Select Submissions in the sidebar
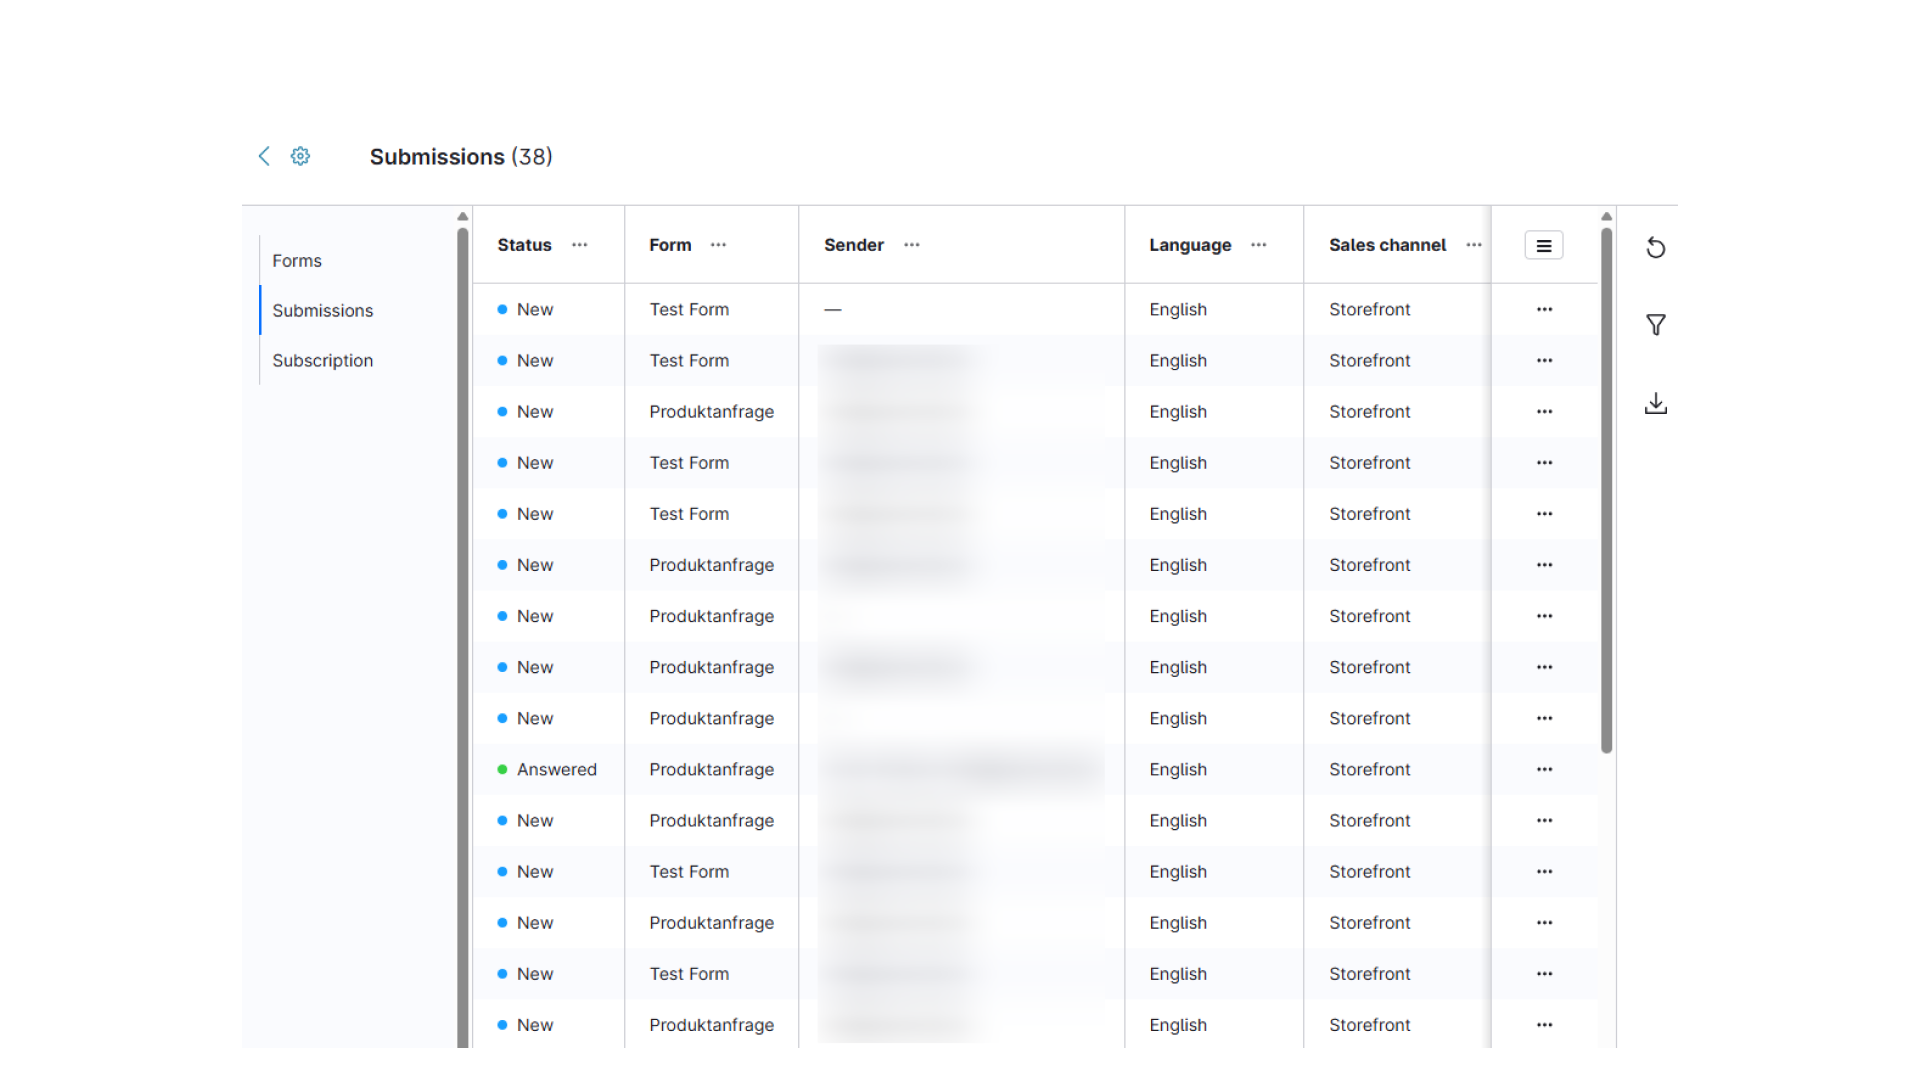The image size is (1920, 1080). (x=323, y=311)
